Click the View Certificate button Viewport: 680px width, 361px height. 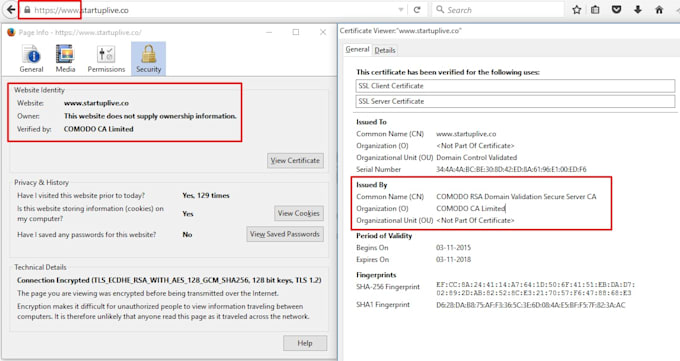(x=295, y=161)
